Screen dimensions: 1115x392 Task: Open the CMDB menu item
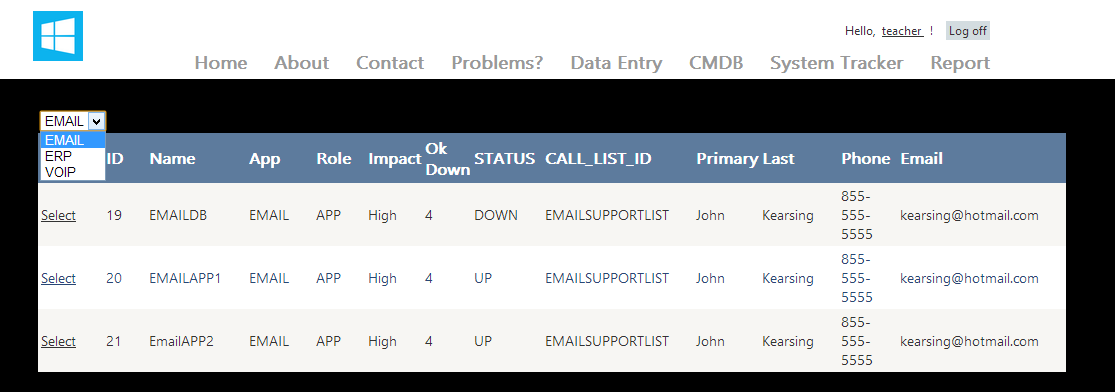tap(716, 63)
